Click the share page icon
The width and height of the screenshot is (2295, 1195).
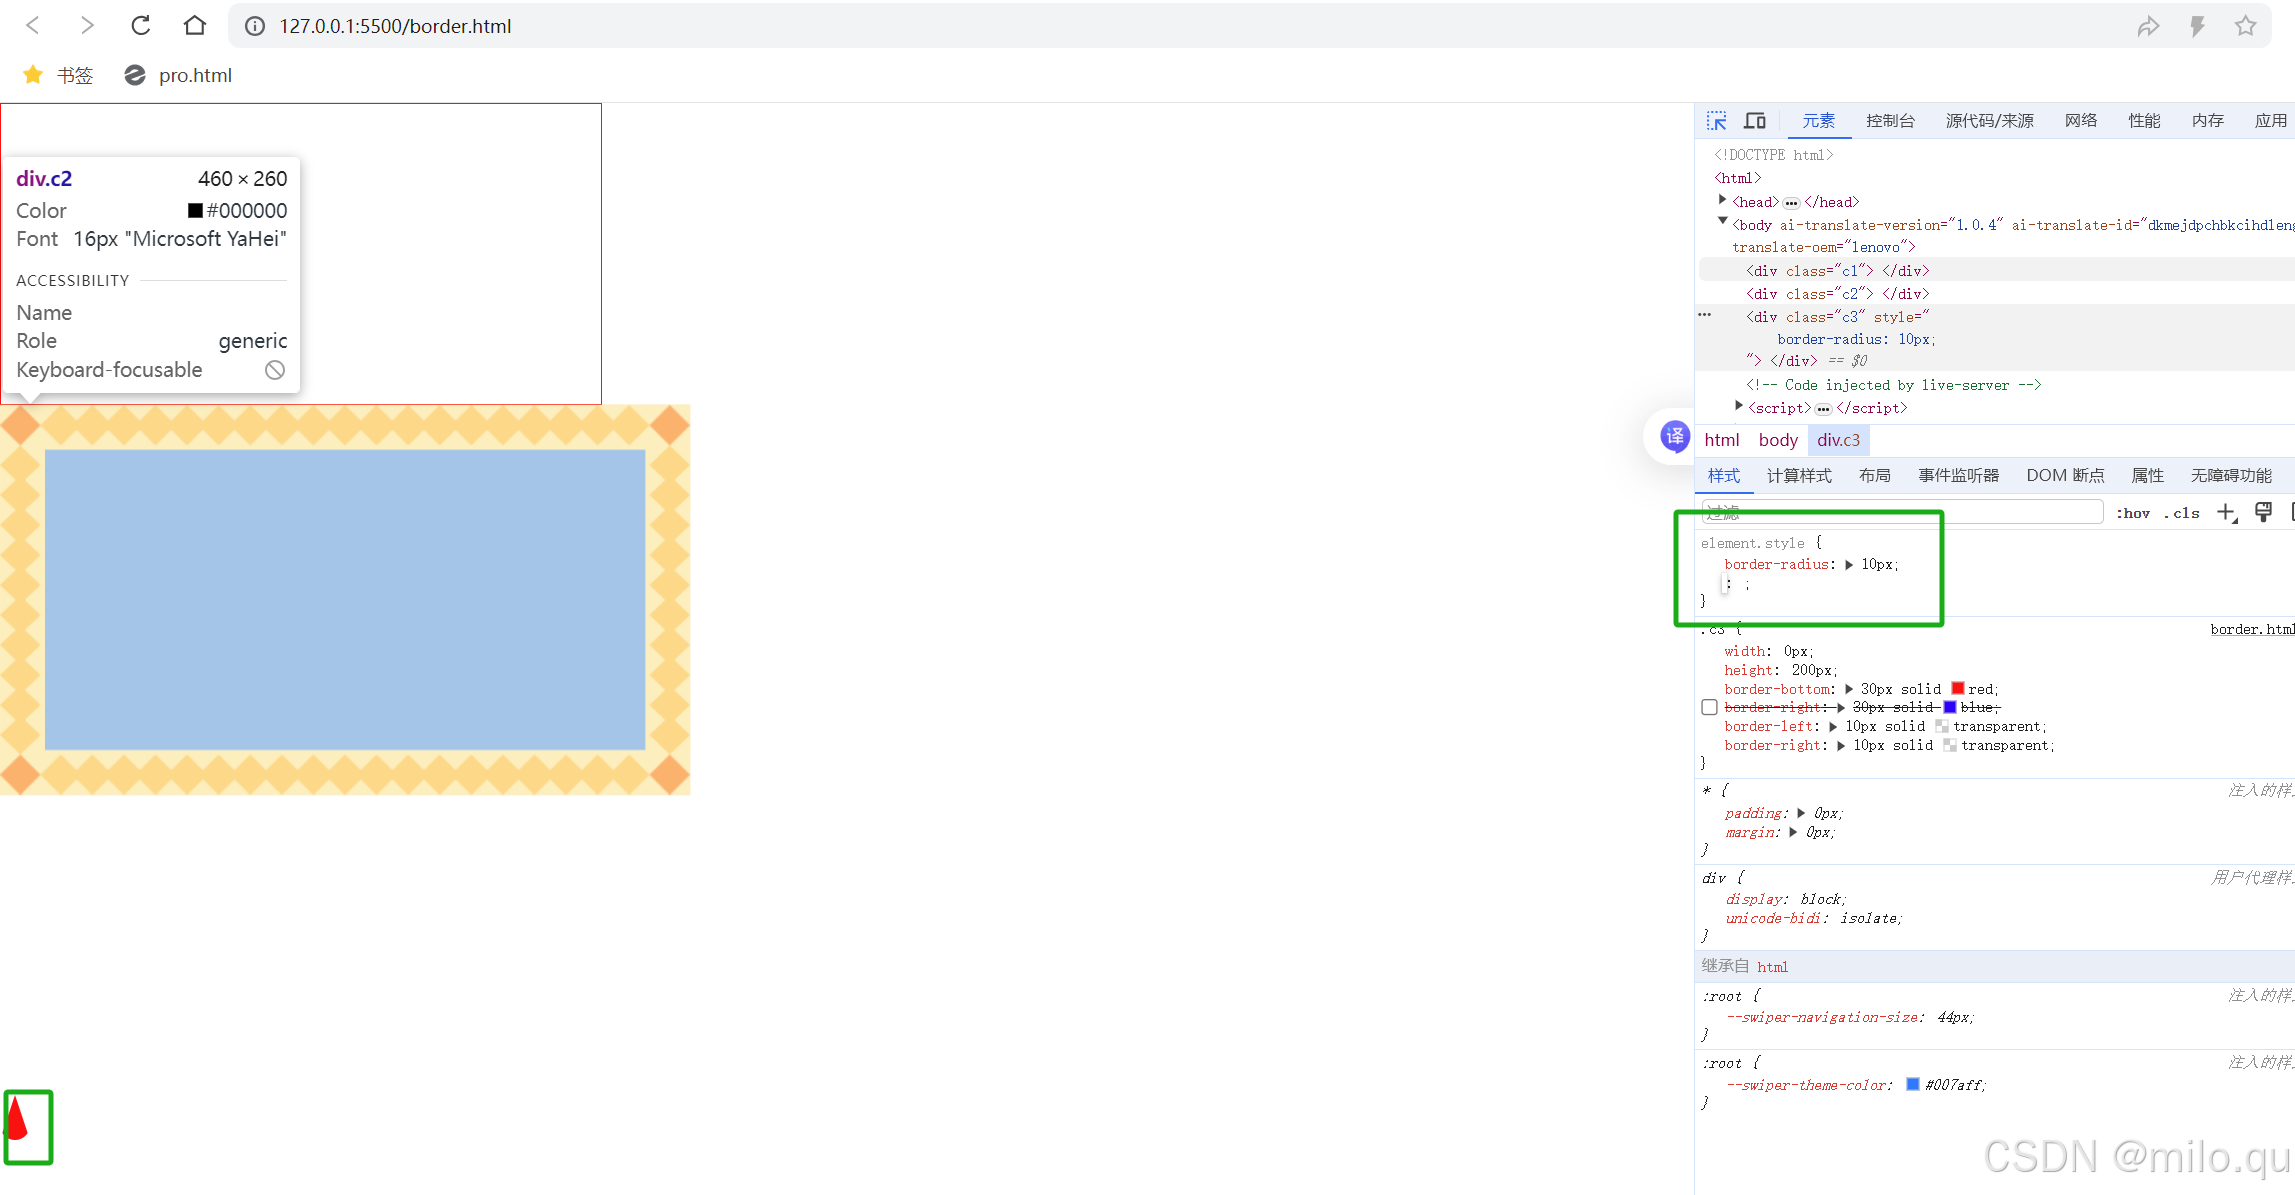point(2148,26)
